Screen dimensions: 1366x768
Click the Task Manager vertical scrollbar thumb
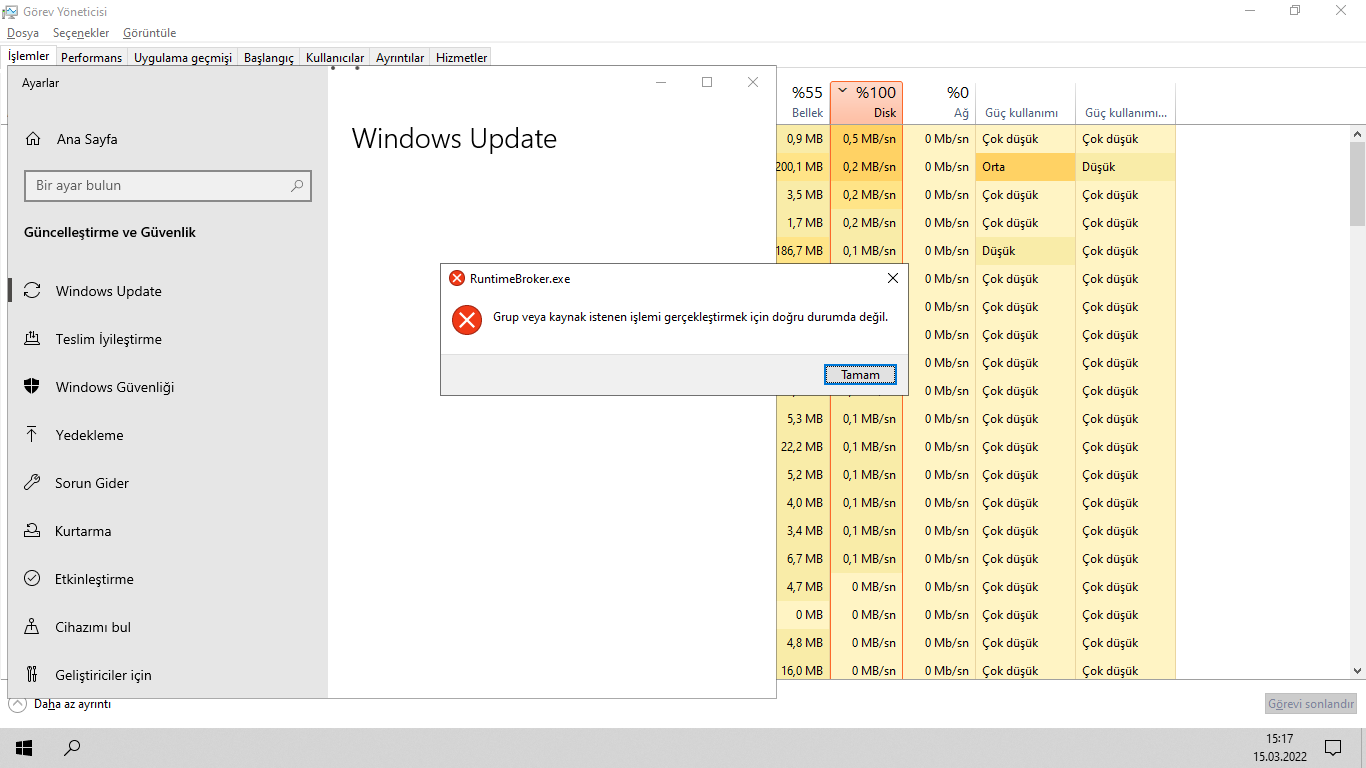1357,184
